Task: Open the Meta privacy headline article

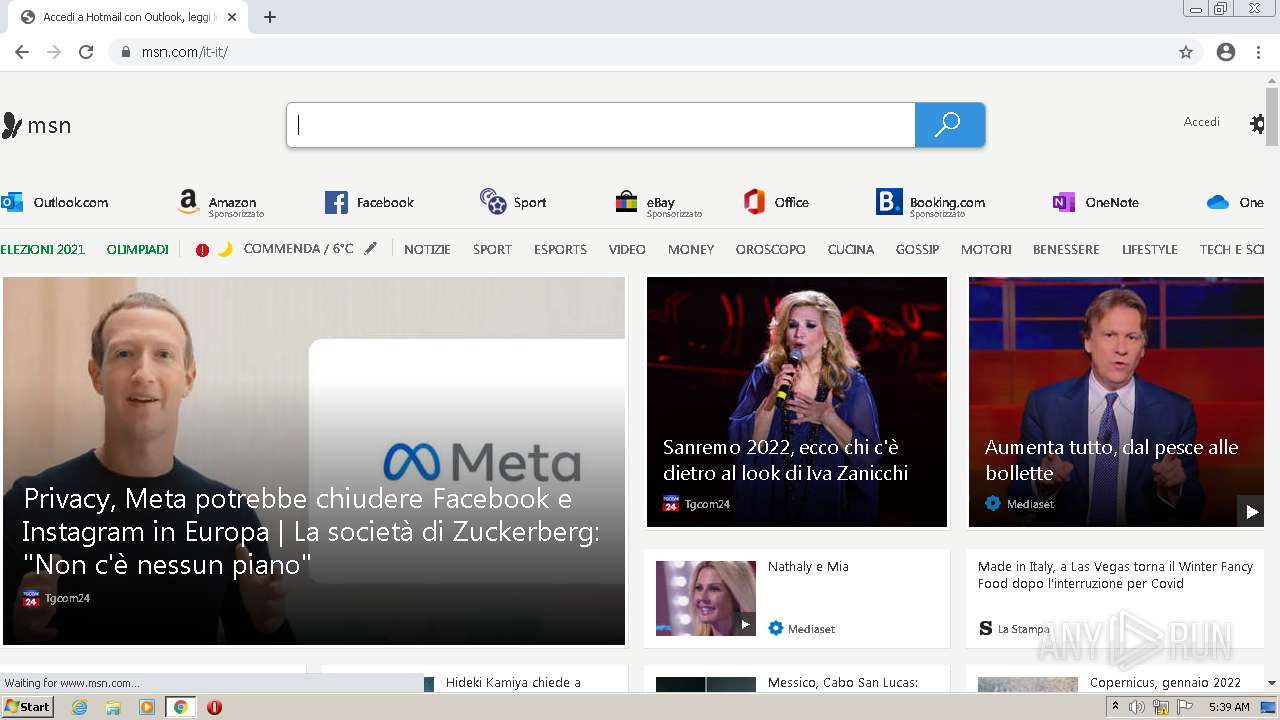Action: point(311,531)
